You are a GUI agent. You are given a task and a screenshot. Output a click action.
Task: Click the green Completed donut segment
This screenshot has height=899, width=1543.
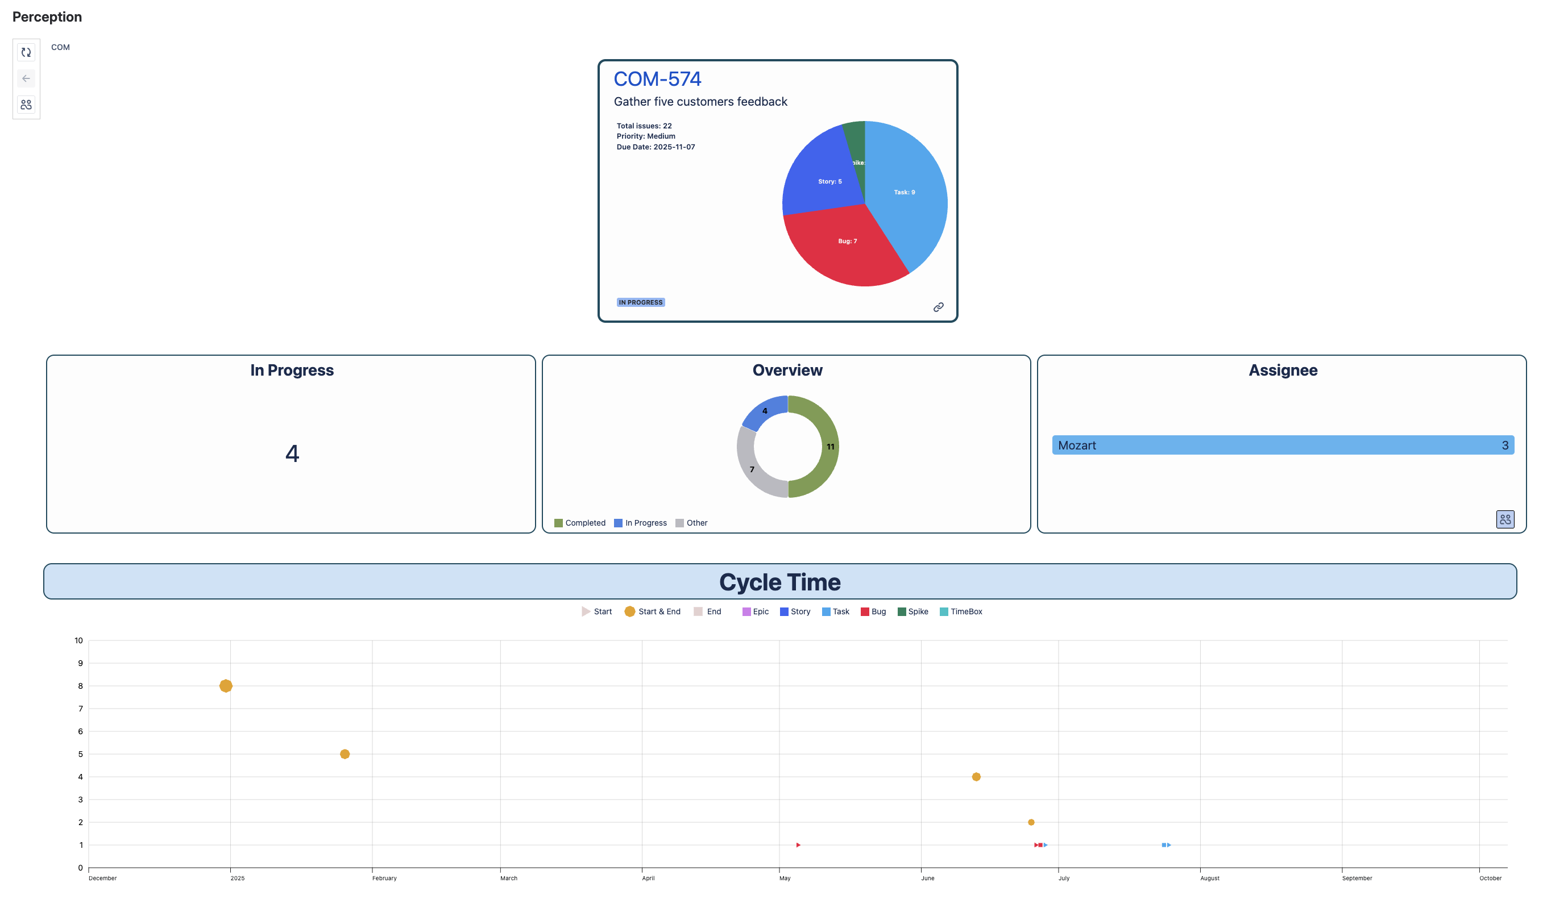[x=828, y=447]
